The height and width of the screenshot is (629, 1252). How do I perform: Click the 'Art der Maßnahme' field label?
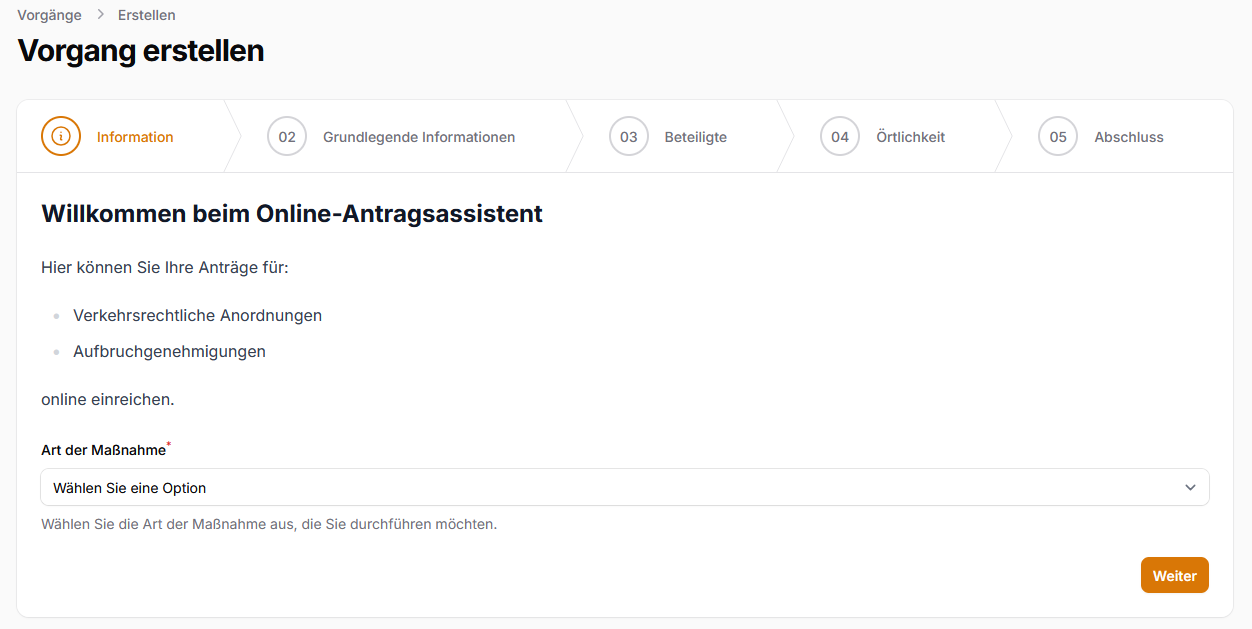[x=103, y=450]
